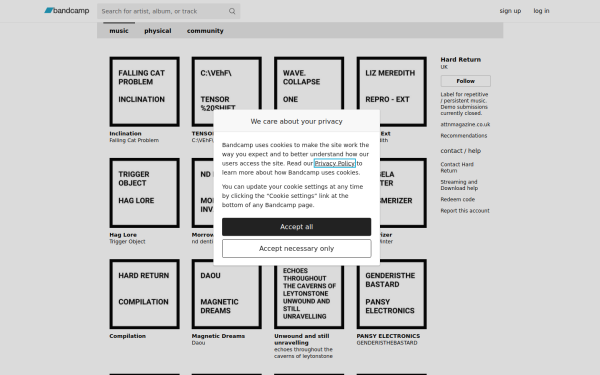This screenshot has height=375, width=600.
Task: Click the UK location text under Hard Return
Action: tap(444, 67)
